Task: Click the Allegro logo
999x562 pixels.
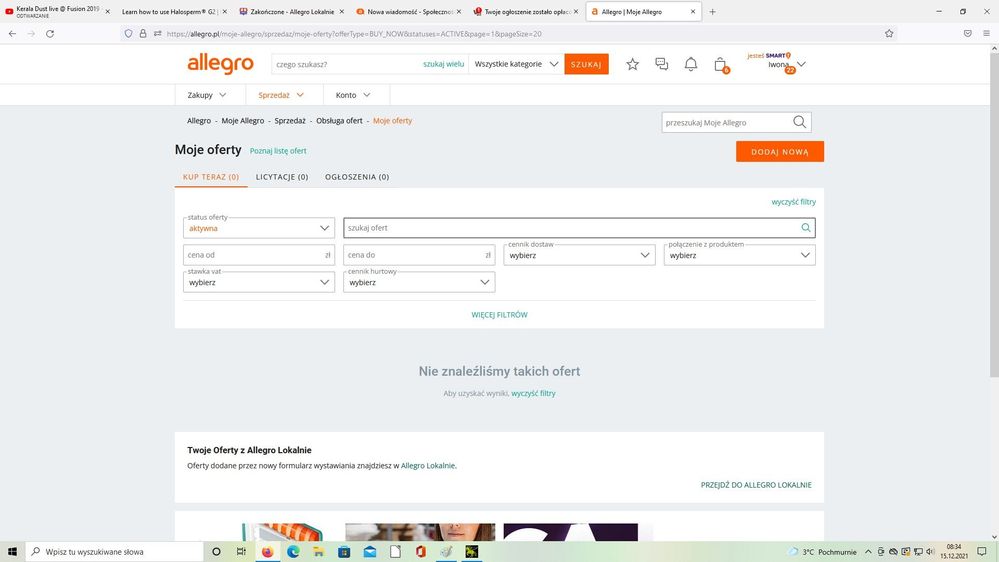Action: click(220, 64)
